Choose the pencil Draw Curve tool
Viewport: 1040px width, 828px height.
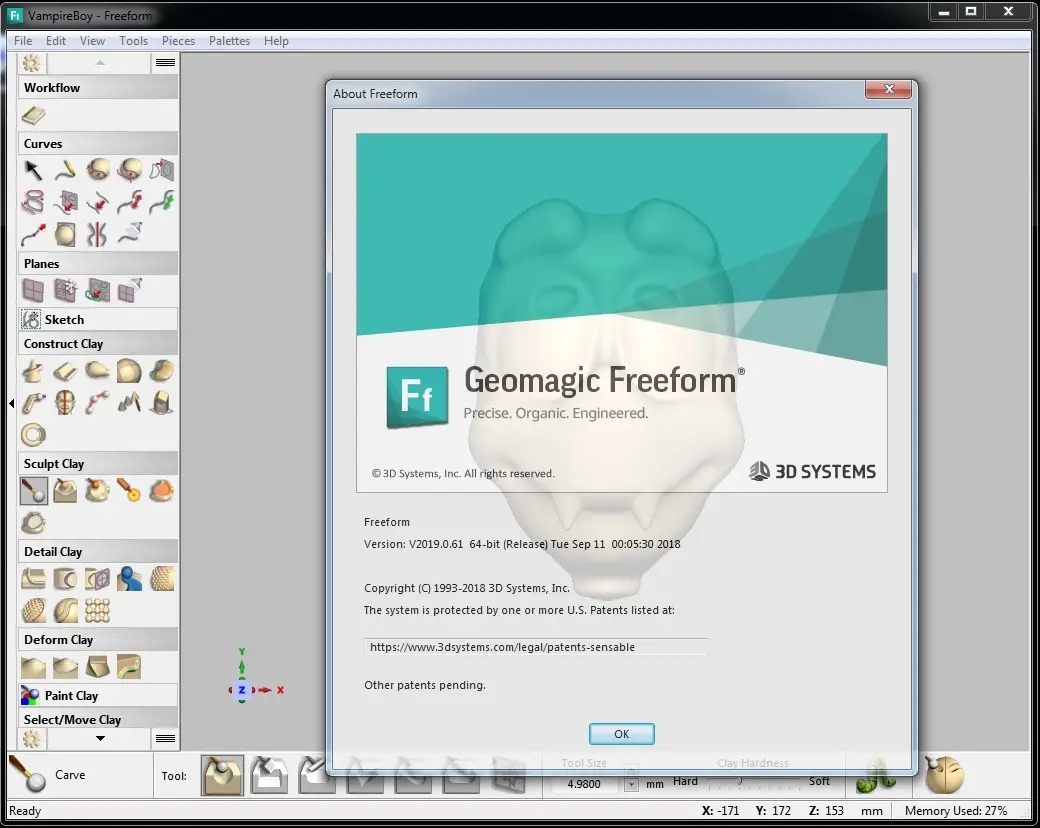click(65, 171)
